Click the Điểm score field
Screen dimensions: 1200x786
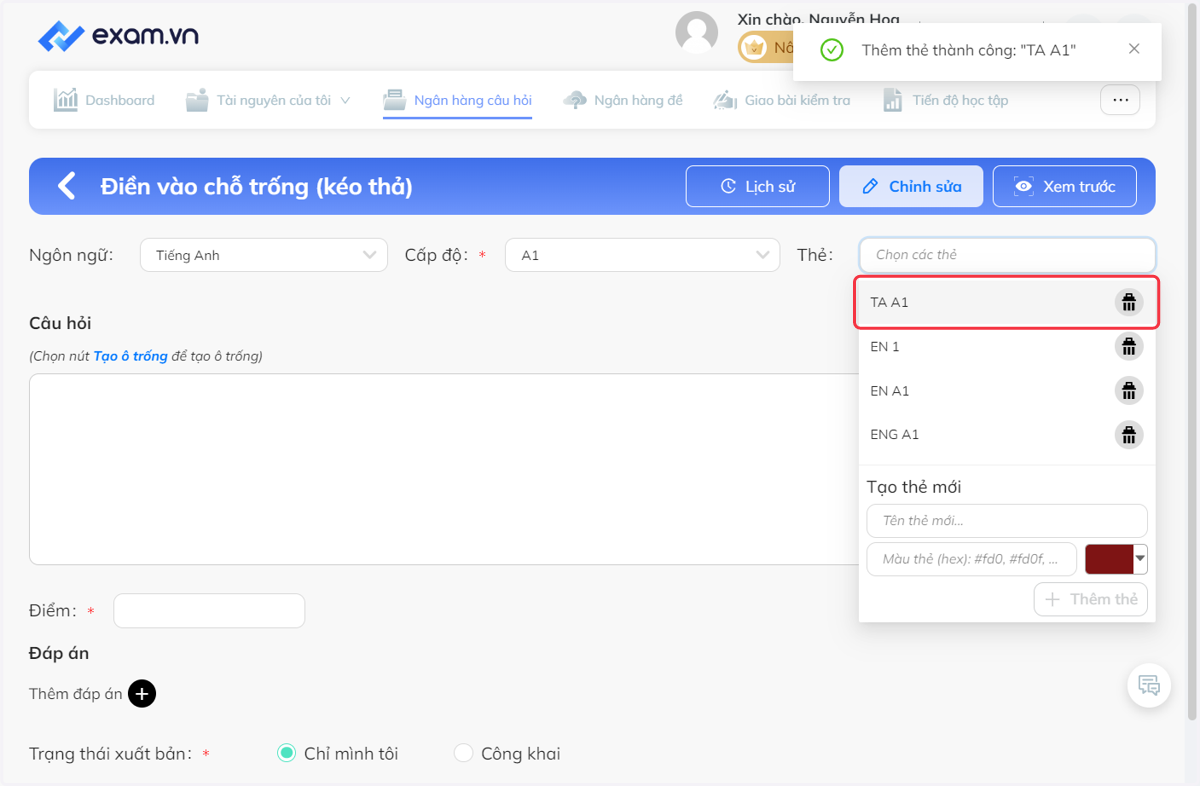(209, 611)
